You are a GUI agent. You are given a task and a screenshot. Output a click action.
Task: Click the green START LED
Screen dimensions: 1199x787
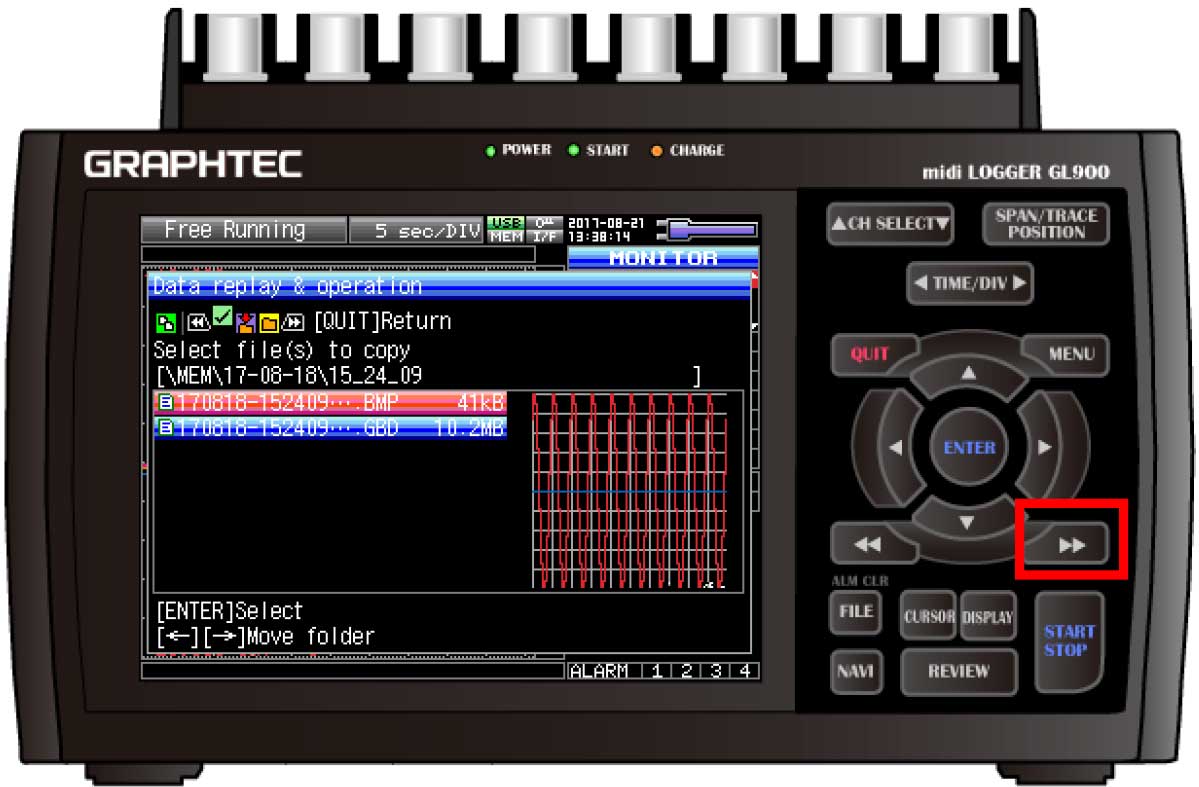click(574, 150)
